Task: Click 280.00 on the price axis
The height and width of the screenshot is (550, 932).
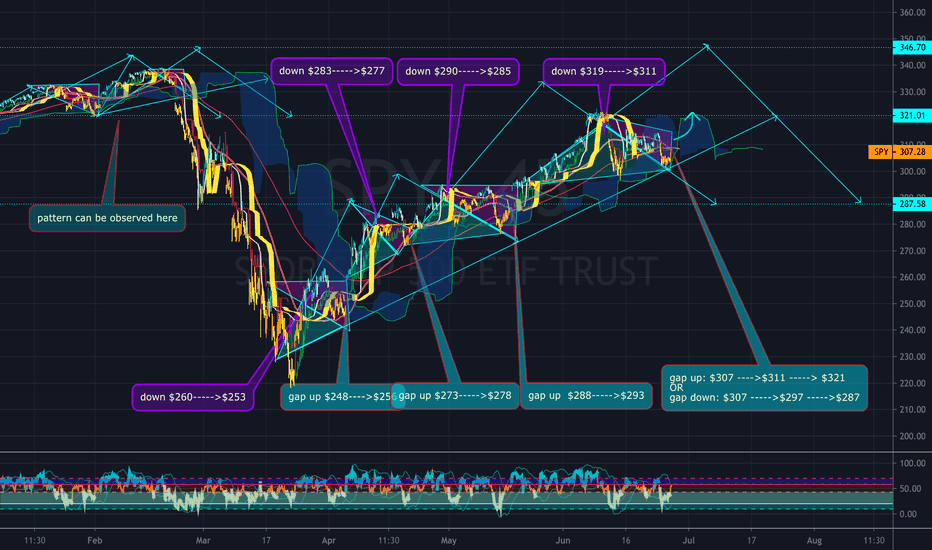Action: pyautogui.click(x=912, y=225)
